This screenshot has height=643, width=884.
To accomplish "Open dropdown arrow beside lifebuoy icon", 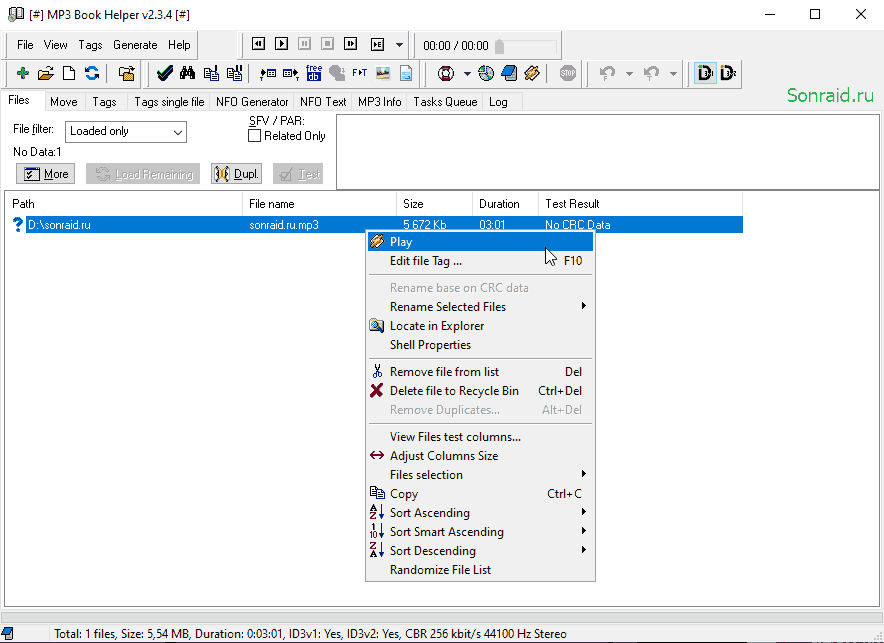I will [467, 73].
